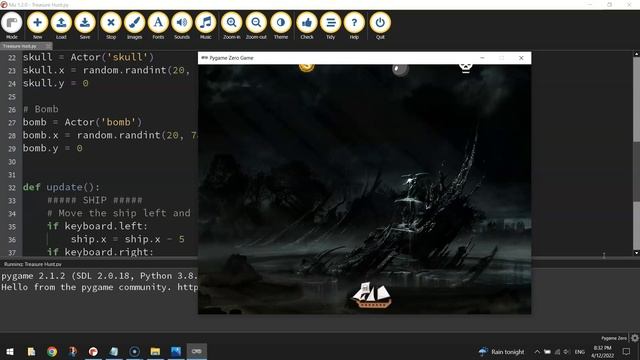
Task: Open the Rain tonight weather widget
Action: click(x=501, y=351)
